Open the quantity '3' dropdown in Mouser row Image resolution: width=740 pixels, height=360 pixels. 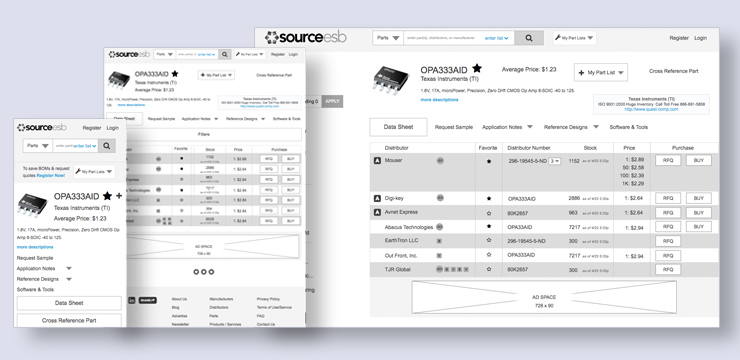point(555,161)
